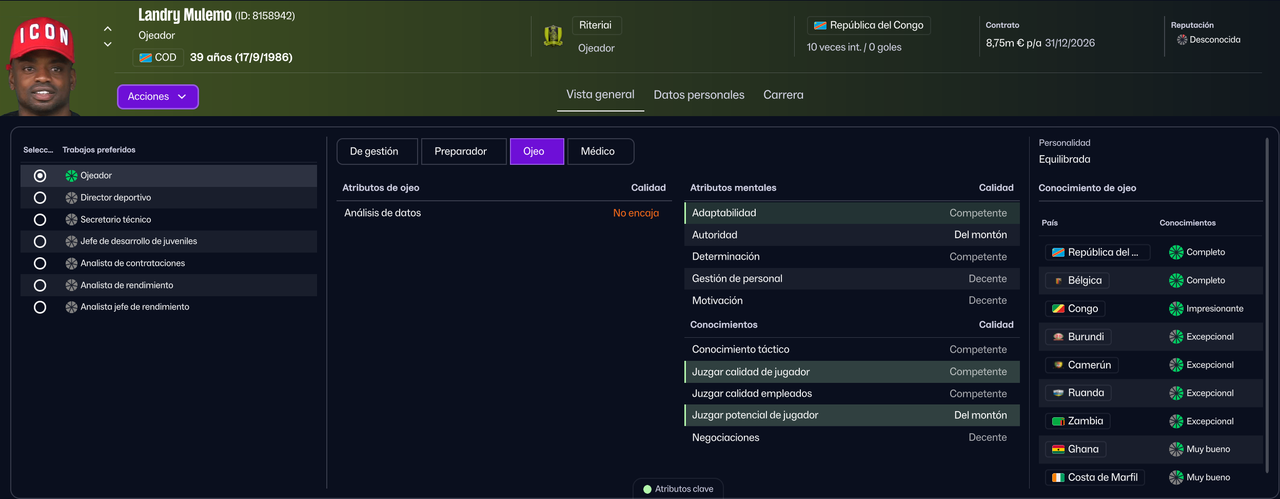Click the Muy bueno knowledge icon for Ghana
This screenshot has width=1280, height=499.
point(1176,449)
